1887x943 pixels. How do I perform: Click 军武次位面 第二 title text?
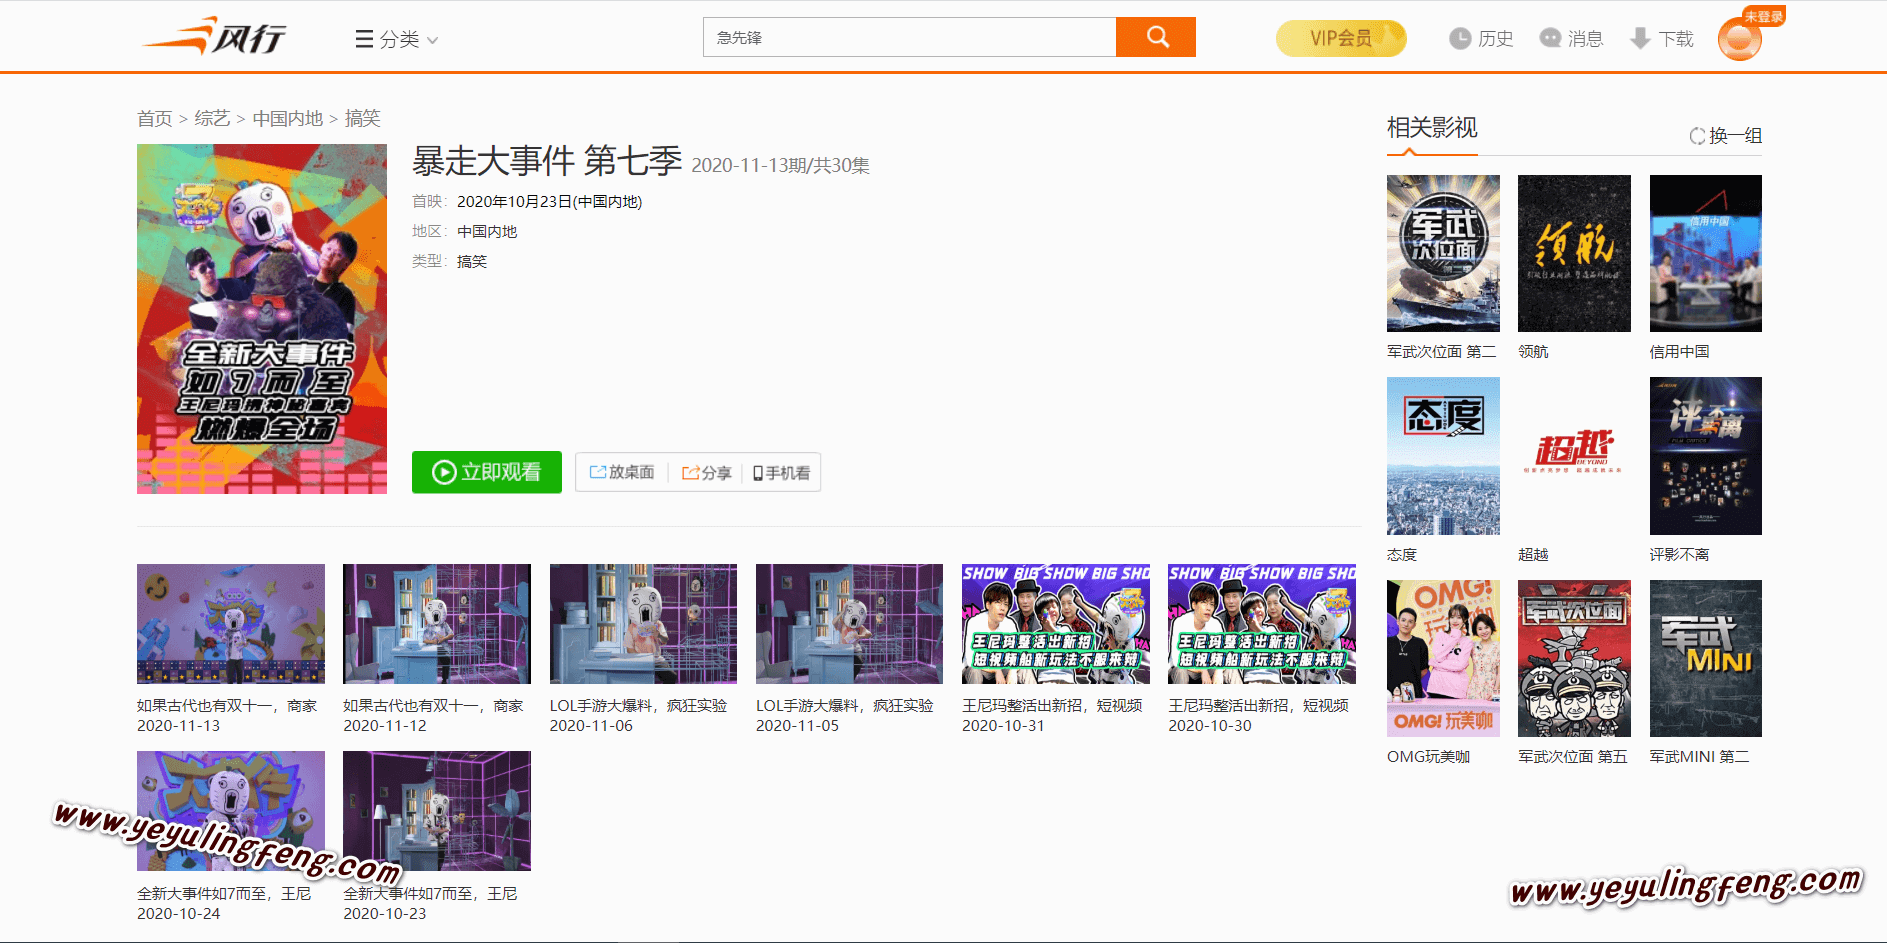[1442, 352]
